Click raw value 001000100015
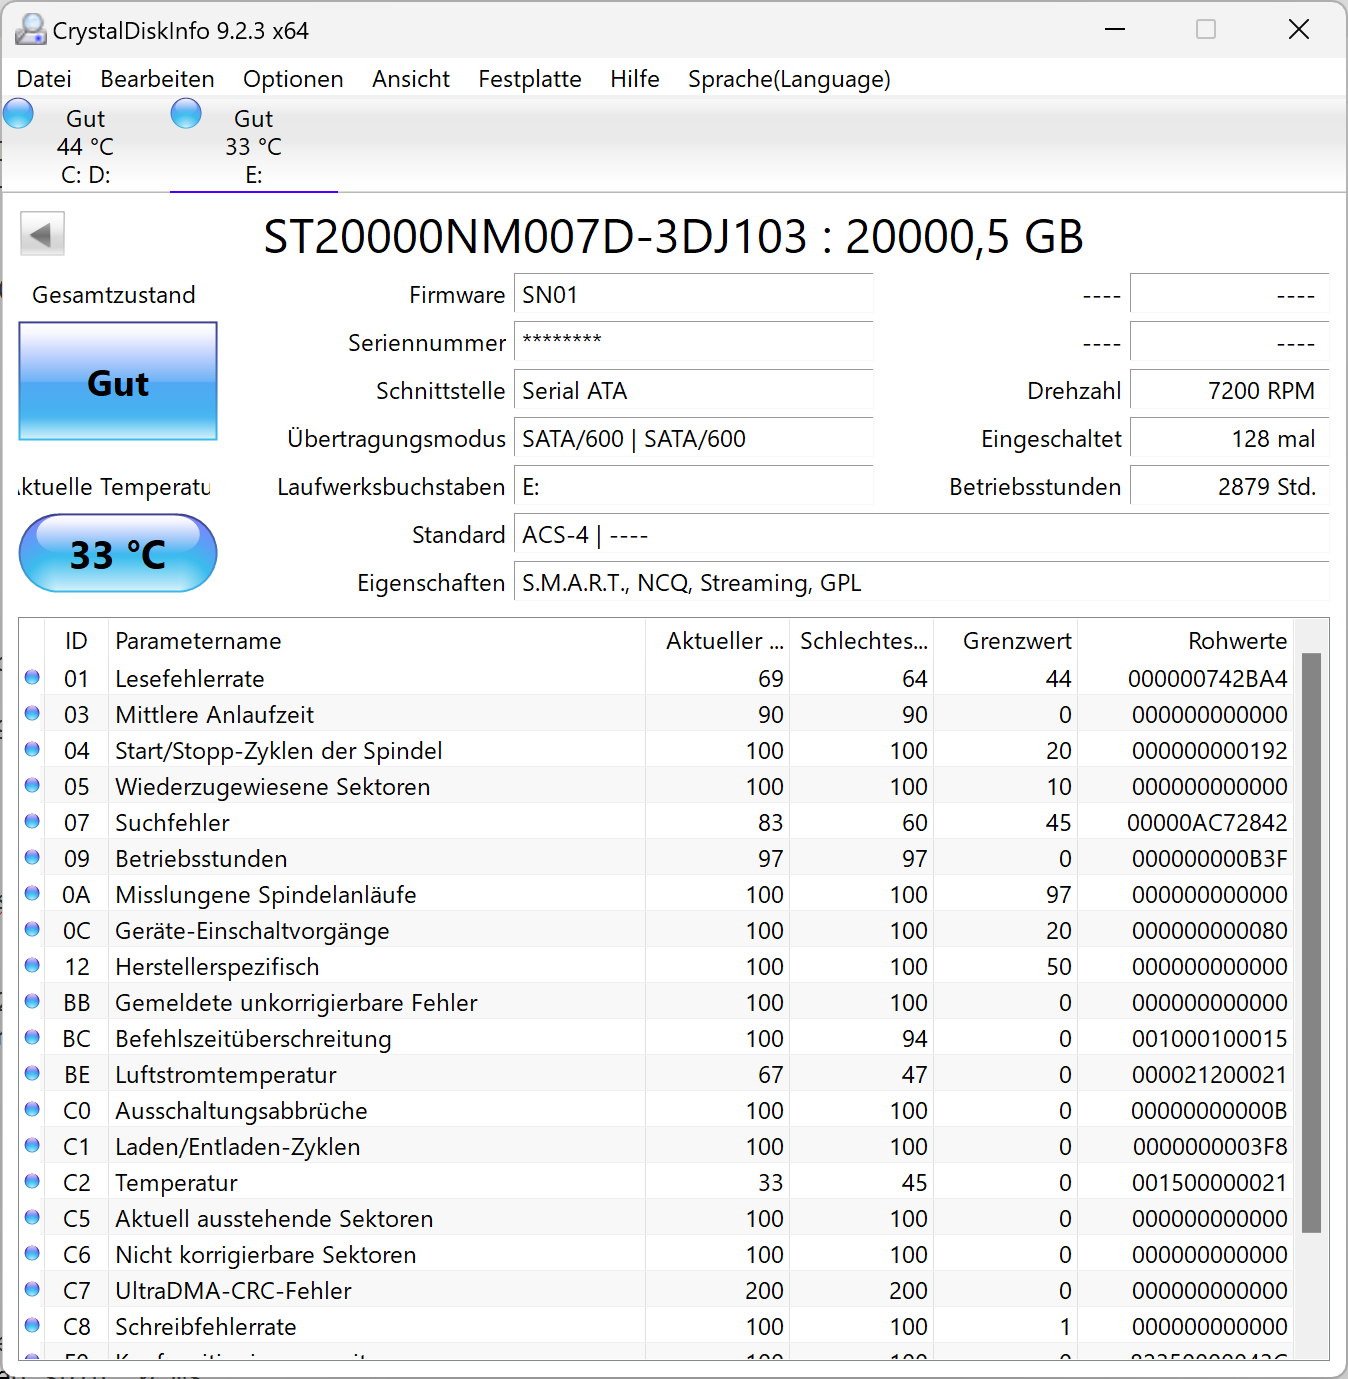The height and width of the screenshot is (1379, 1348). click(x=1210, y=1039)
